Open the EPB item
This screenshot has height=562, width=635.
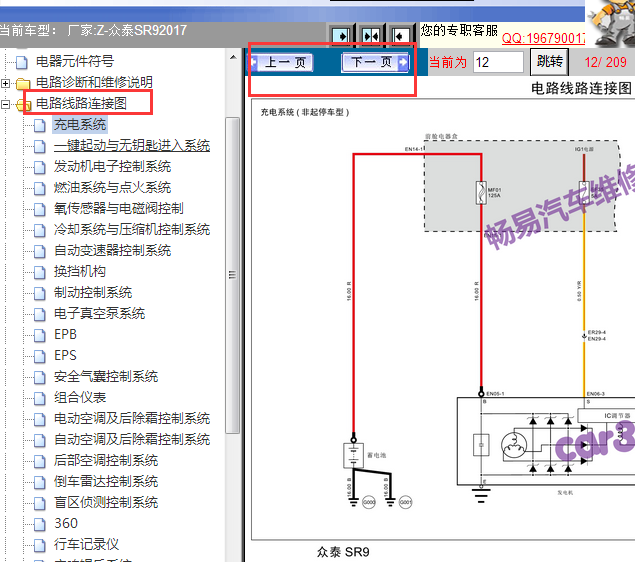tap(65, 334)
